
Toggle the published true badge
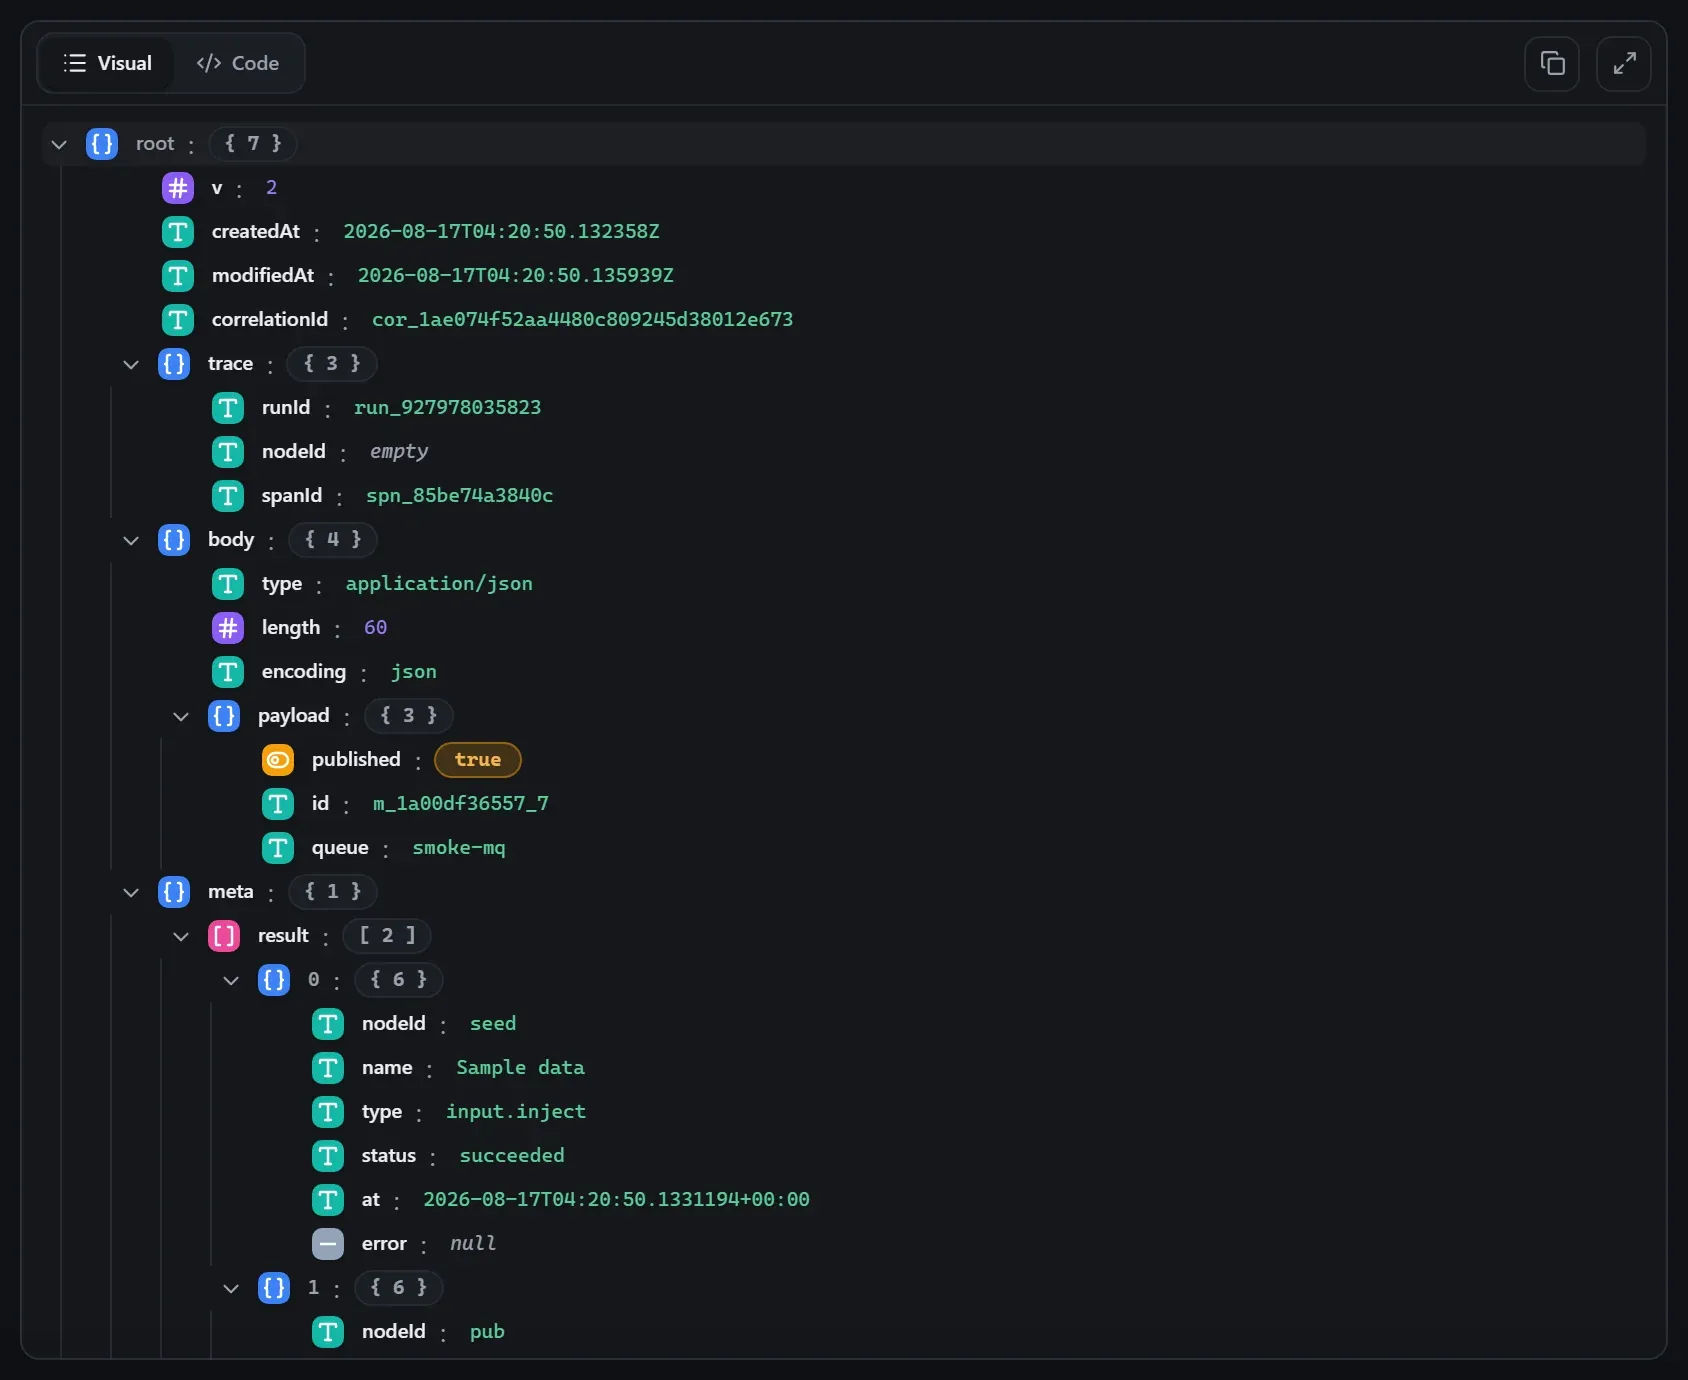478,760
